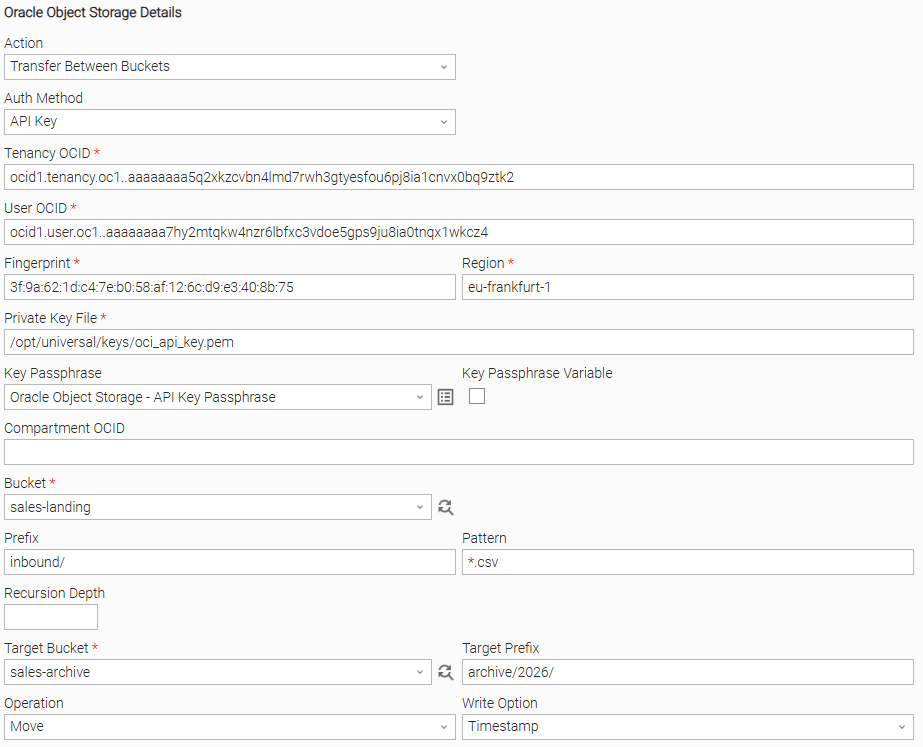Open the Auth Method dropdown

pos(230,122)
